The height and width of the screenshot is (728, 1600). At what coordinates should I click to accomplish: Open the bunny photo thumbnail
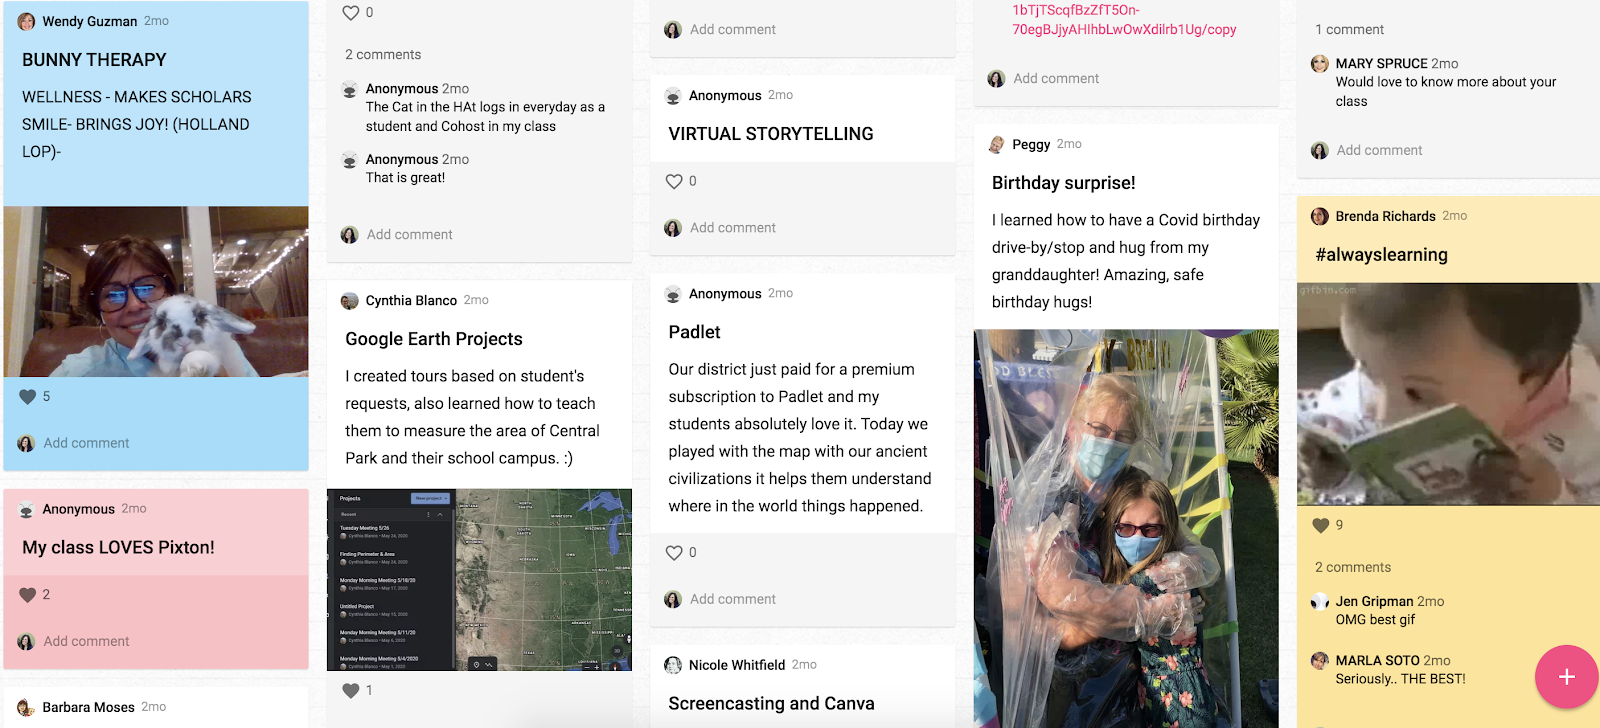(x=156, y=292)
